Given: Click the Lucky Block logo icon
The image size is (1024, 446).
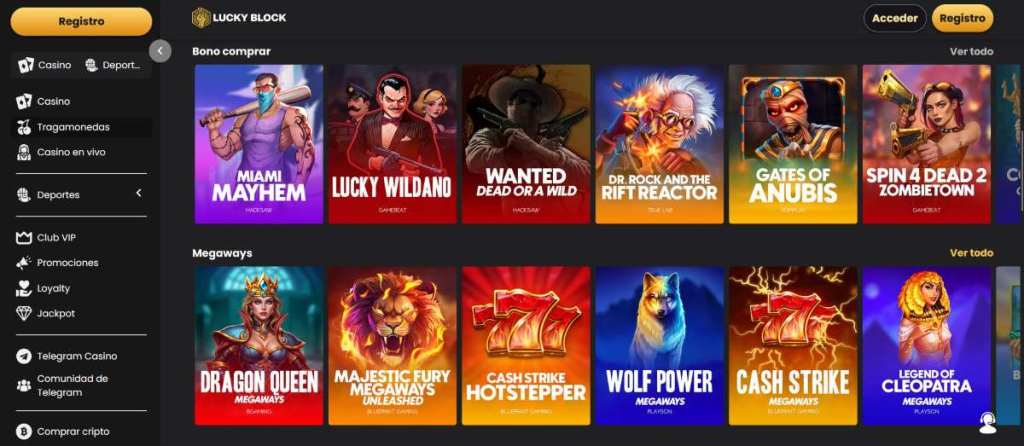Looking at the screenshot, I should pyautogui.click(x=200, y=18).
